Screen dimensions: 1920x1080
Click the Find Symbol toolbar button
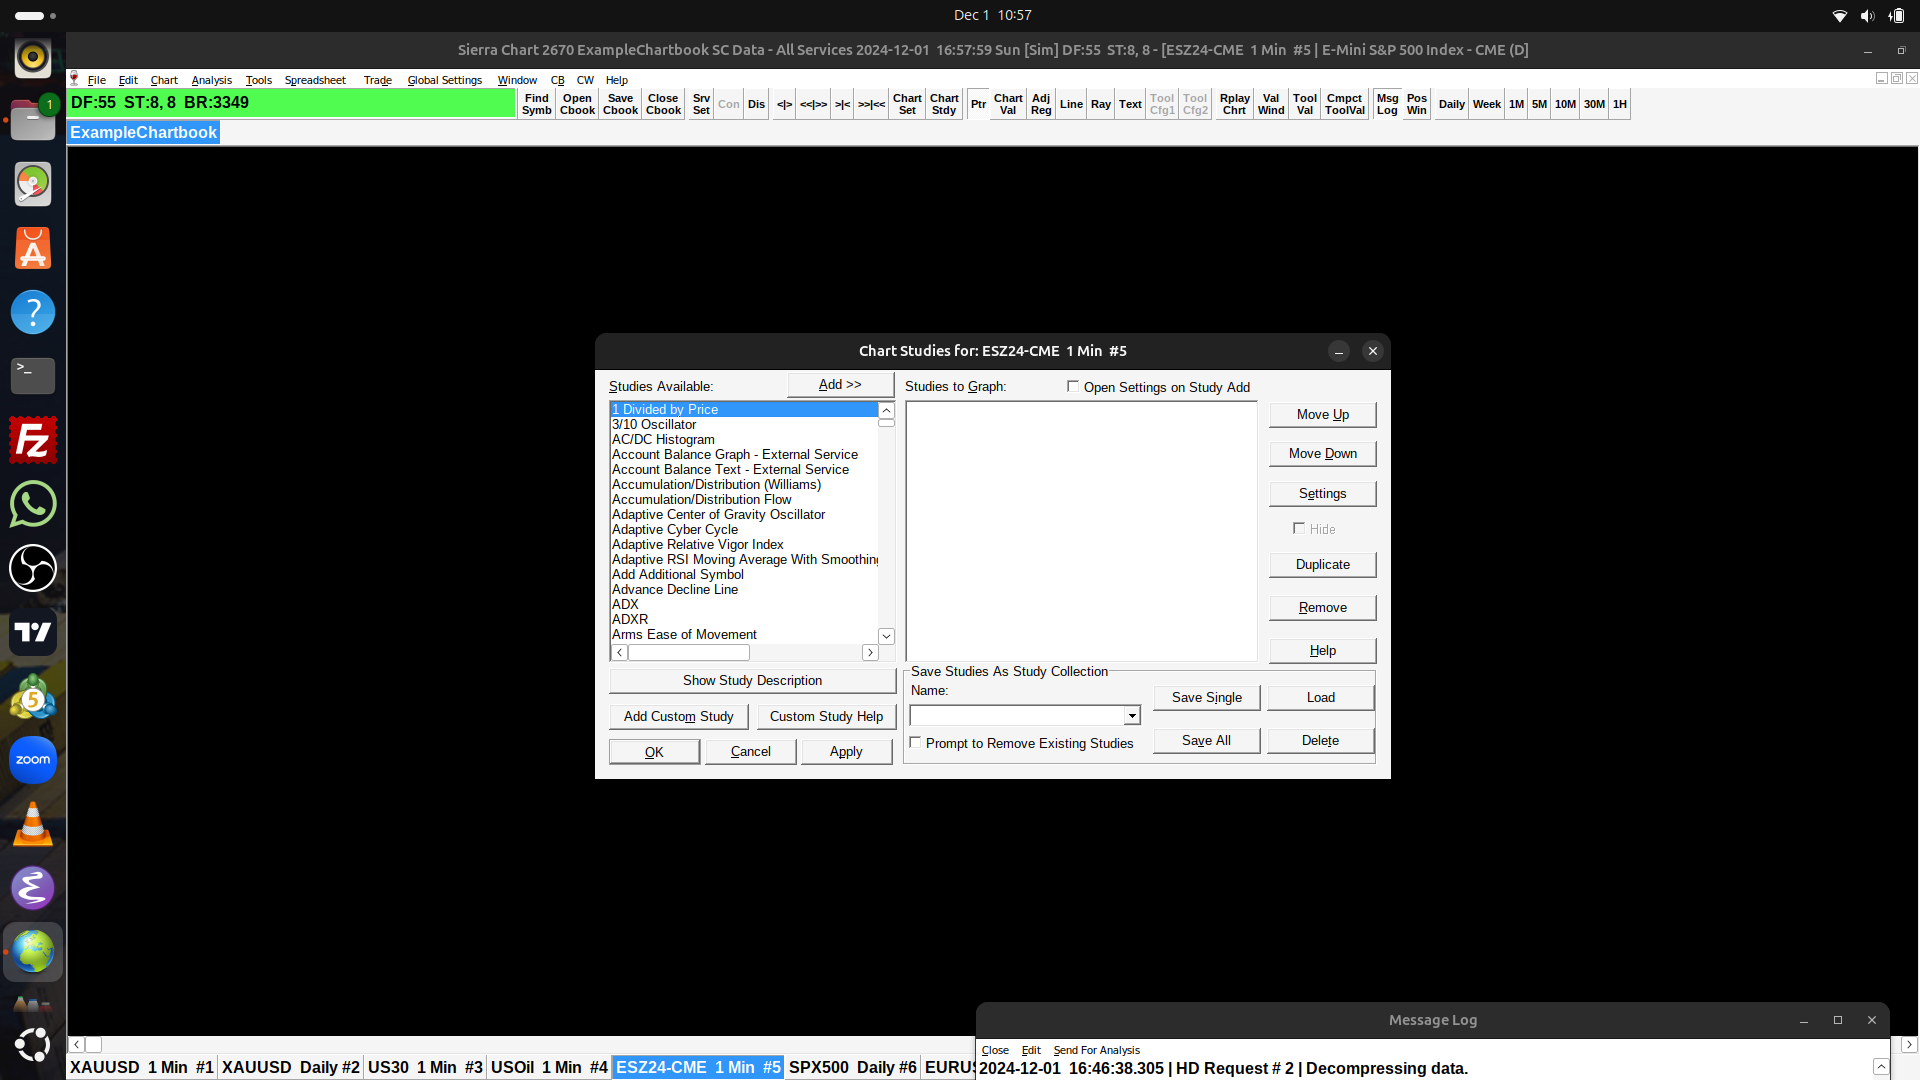tap(536, 104)
